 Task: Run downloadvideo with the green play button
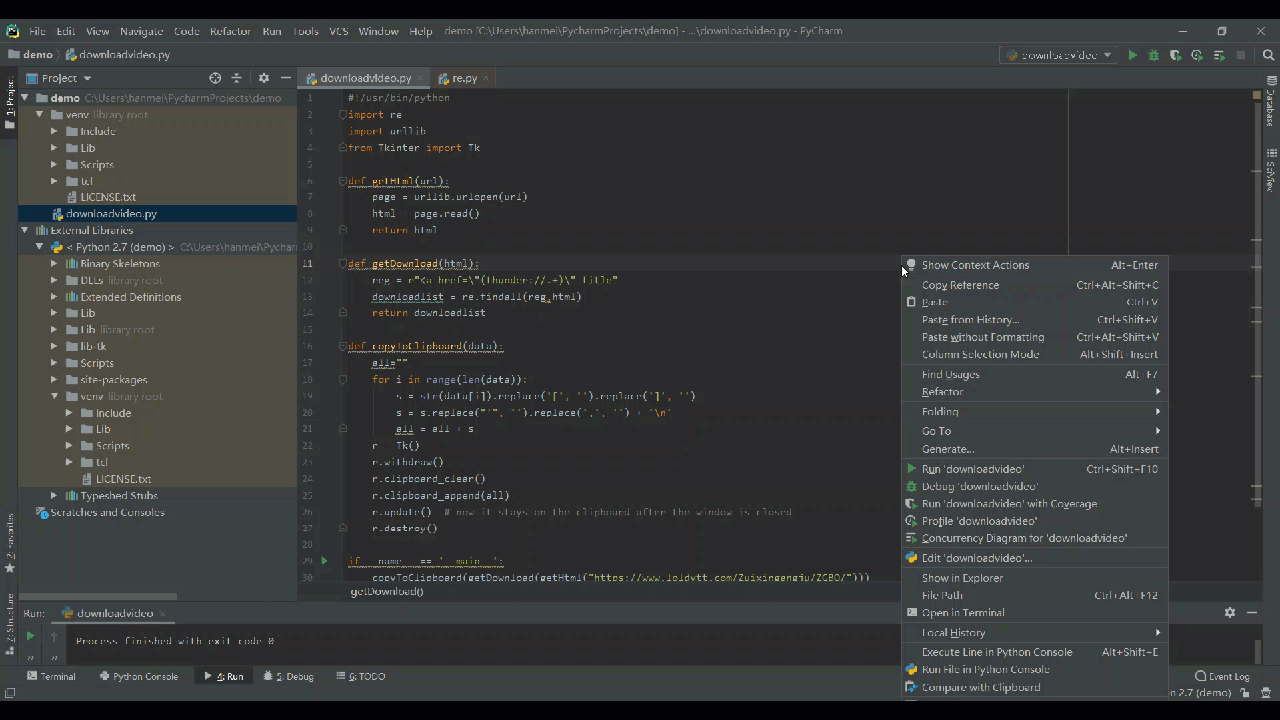pos(1132,55)
